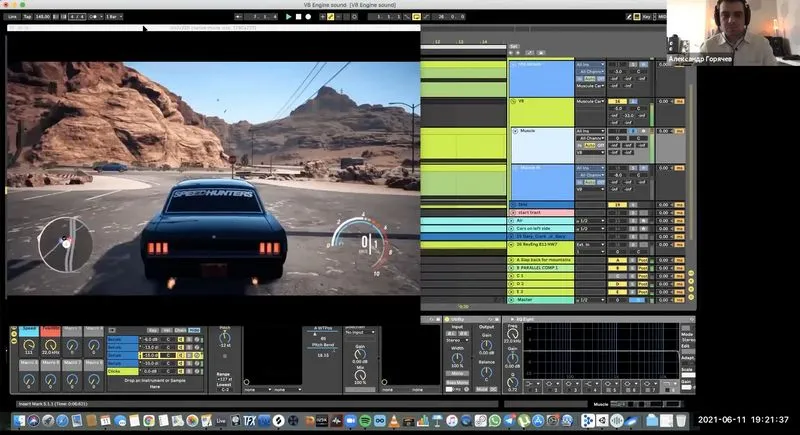
Task: Toggle the arrangement Loop switch
Action: coord(416,17)
